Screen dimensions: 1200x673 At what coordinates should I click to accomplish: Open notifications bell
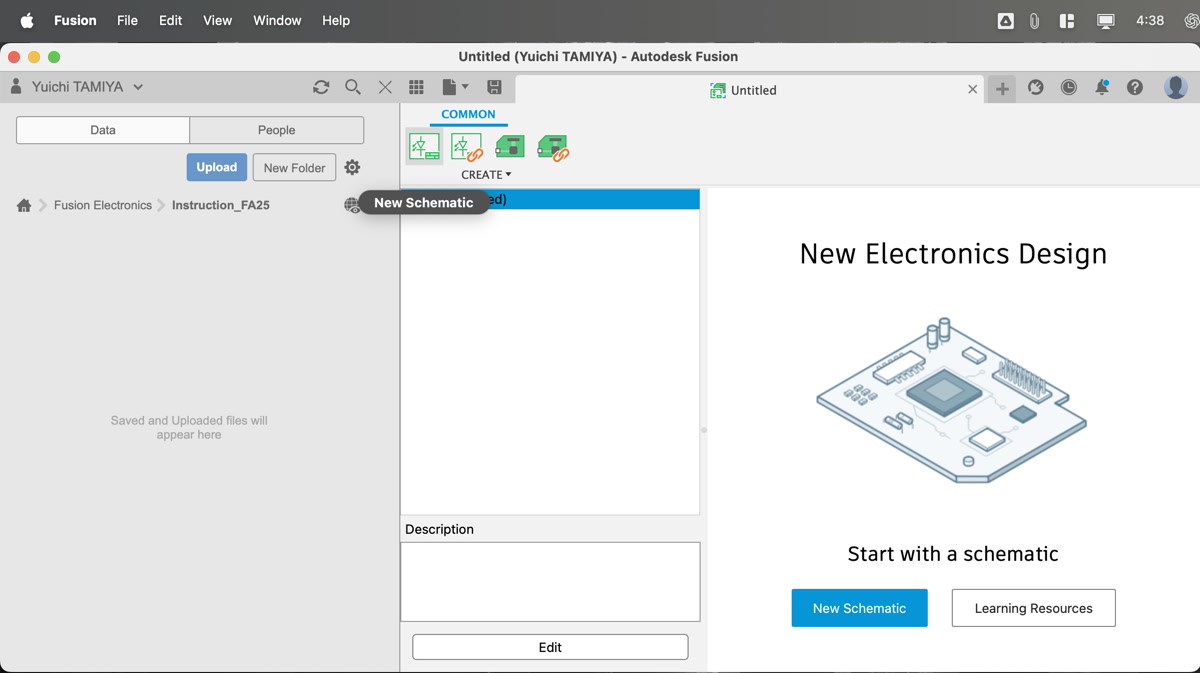coord(1102,87)
